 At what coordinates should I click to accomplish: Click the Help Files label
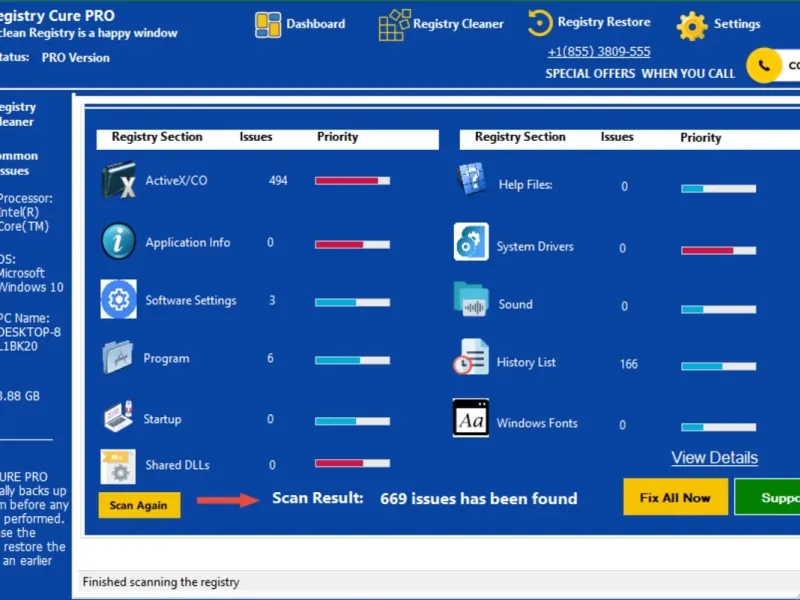526,185
